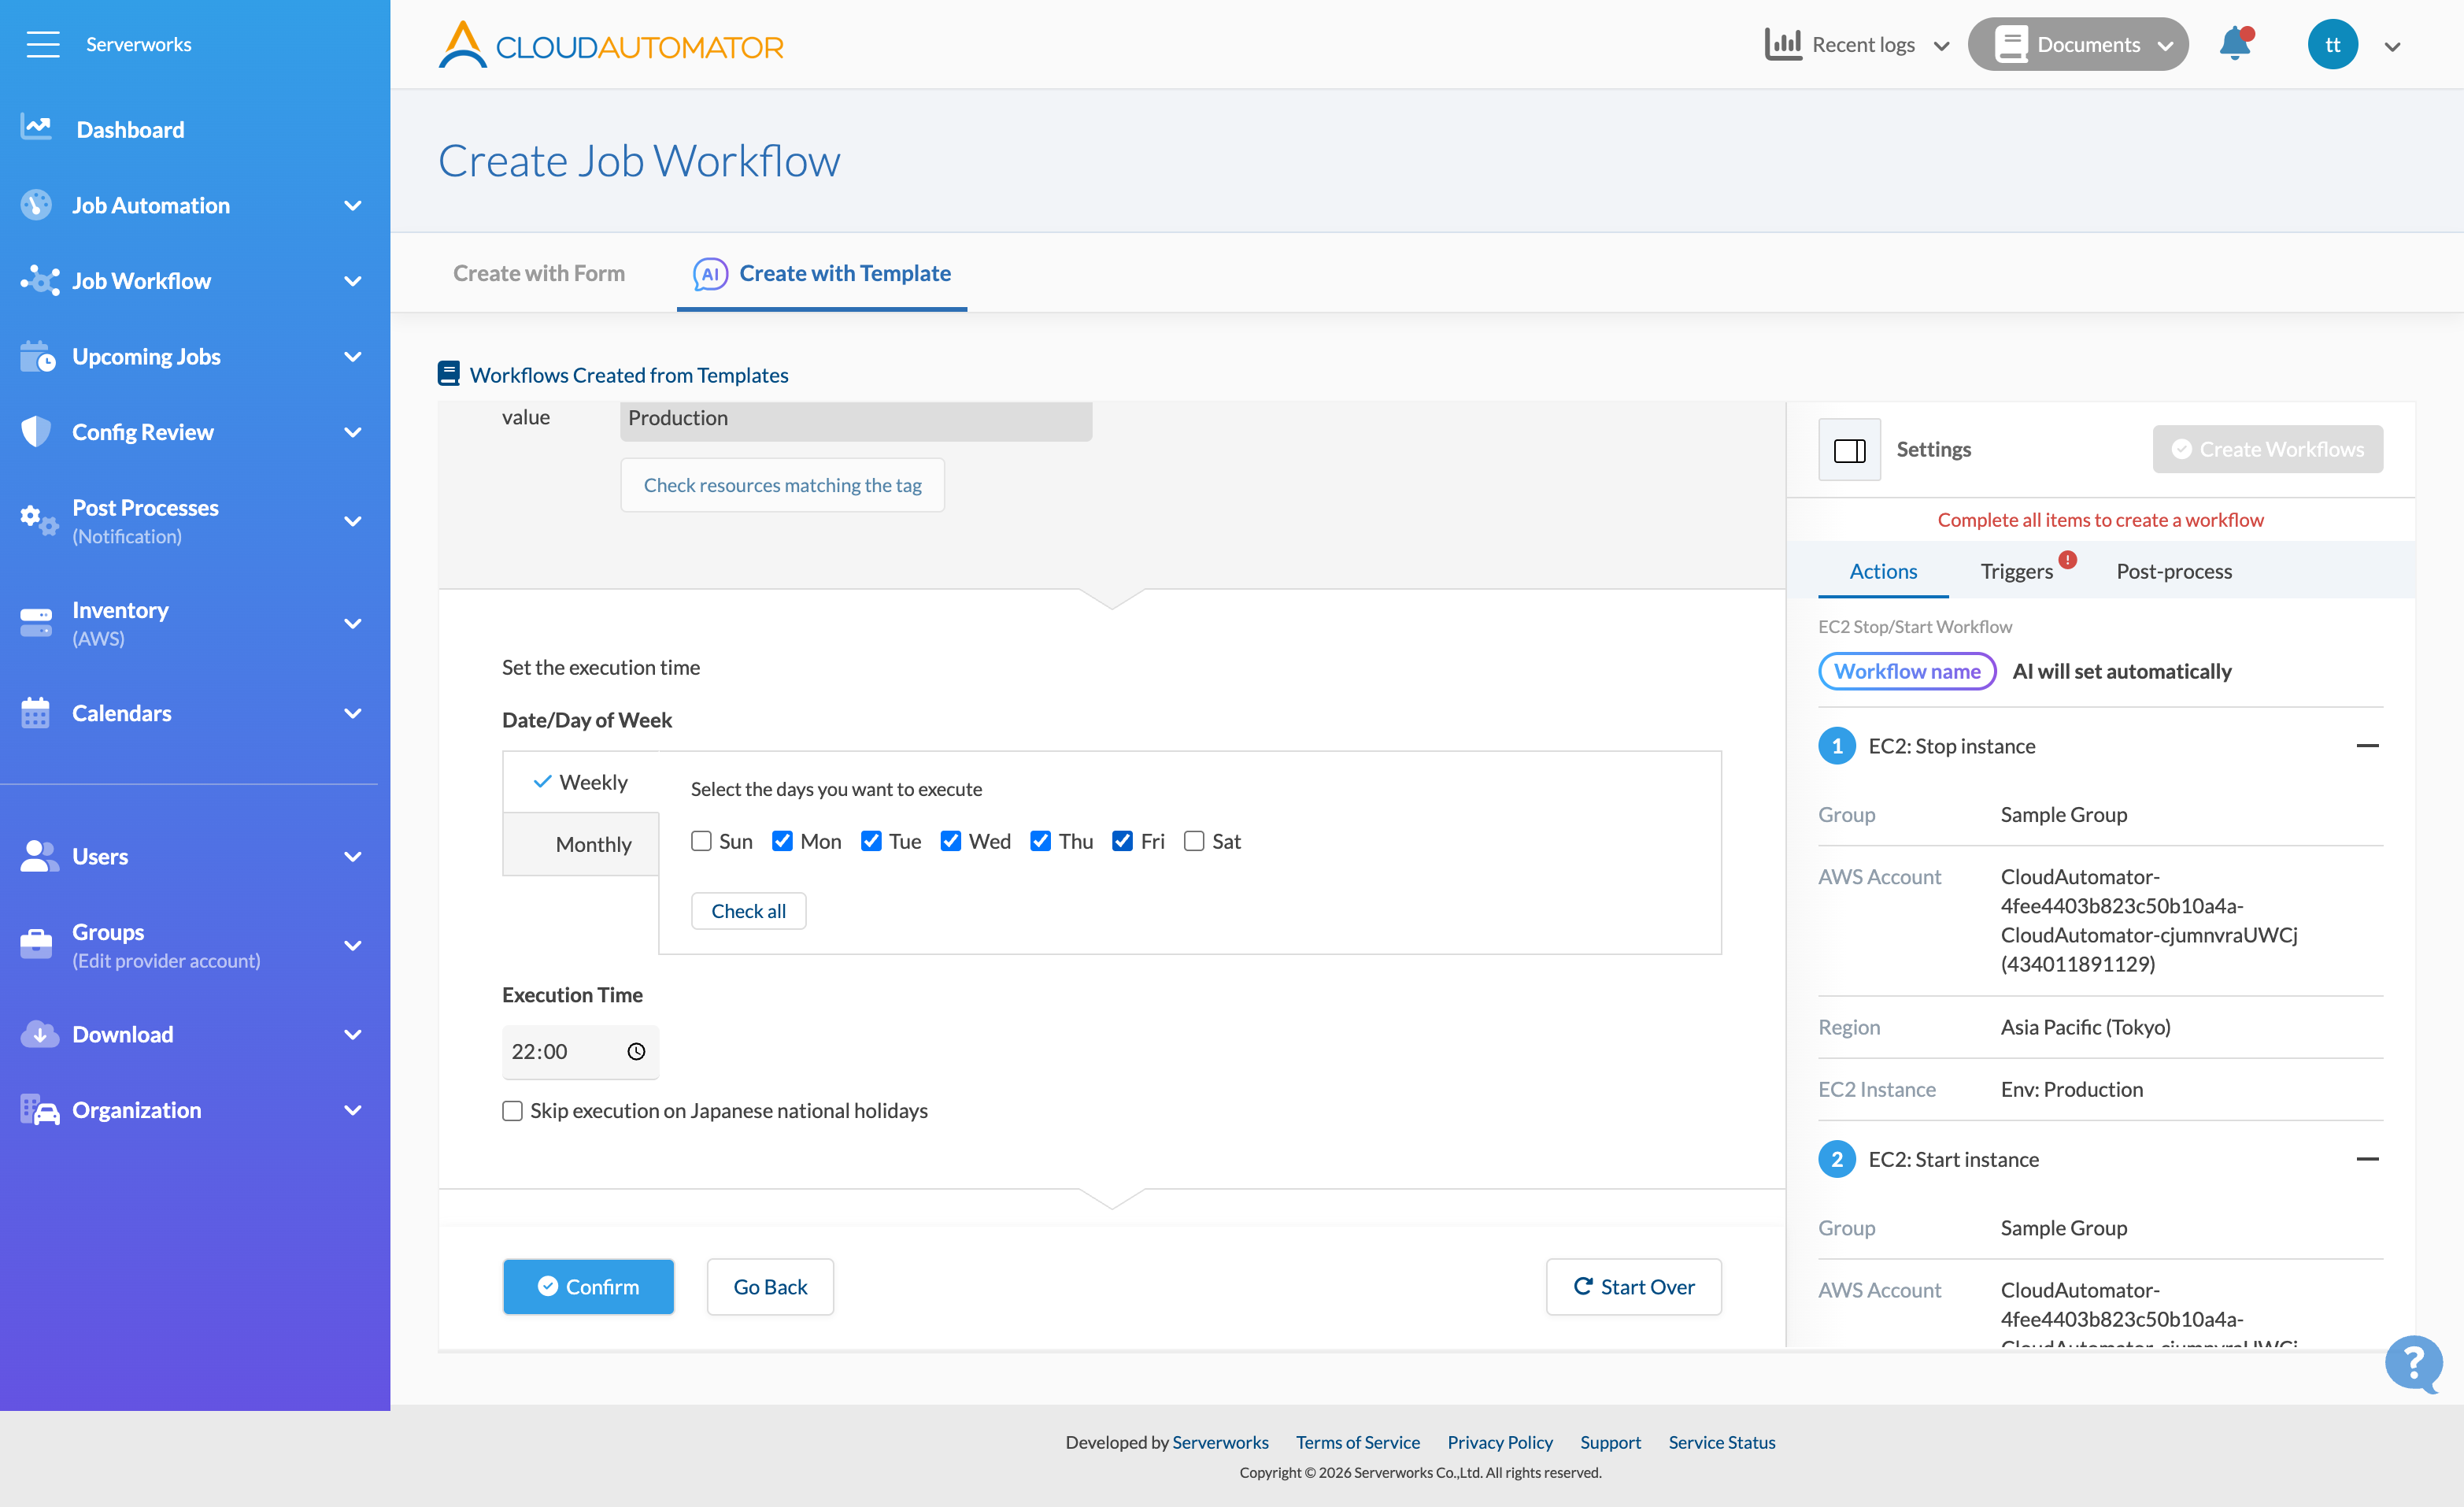Click the Organization building icon

[40, 1110]
